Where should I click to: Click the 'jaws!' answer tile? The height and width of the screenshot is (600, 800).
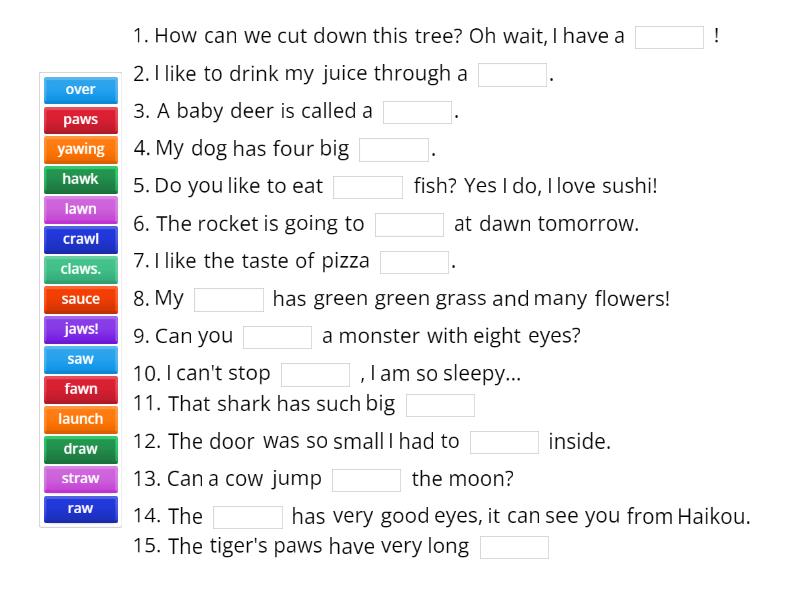[x=80, y=329]
